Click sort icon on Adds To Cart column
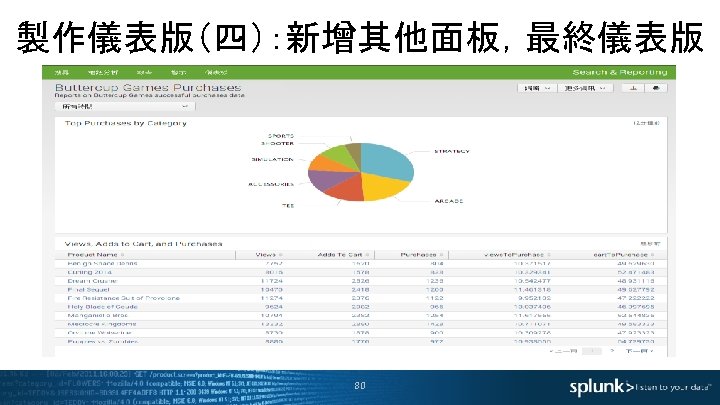The image size is (720, 405). click(367, 255)
